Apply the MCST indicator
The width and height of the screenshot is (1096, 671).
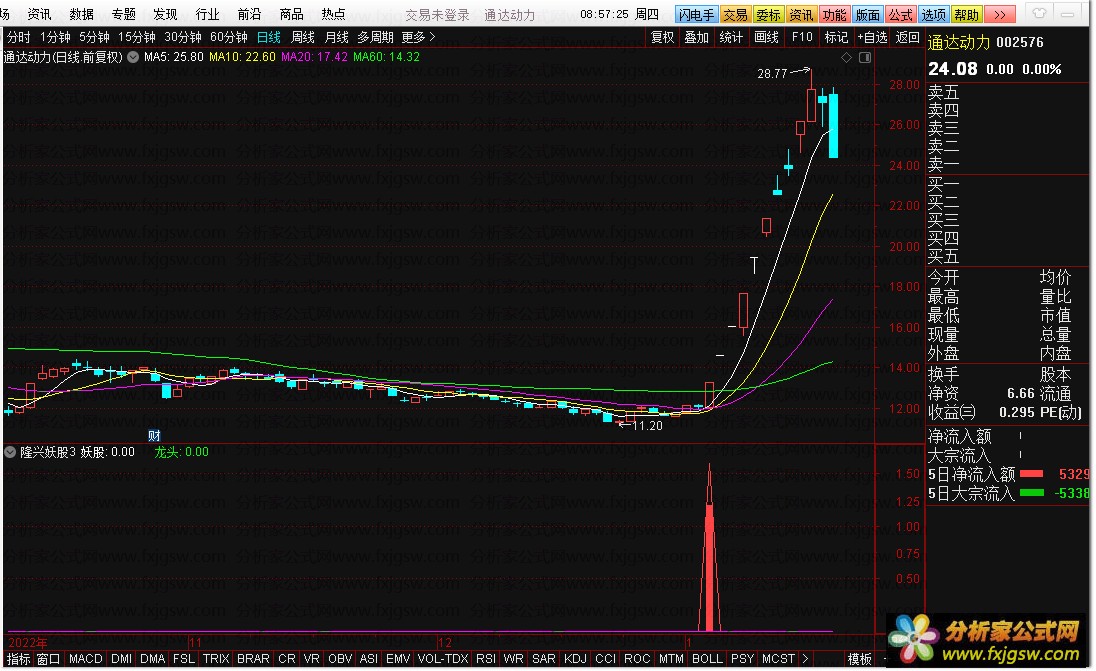[778, 658]
